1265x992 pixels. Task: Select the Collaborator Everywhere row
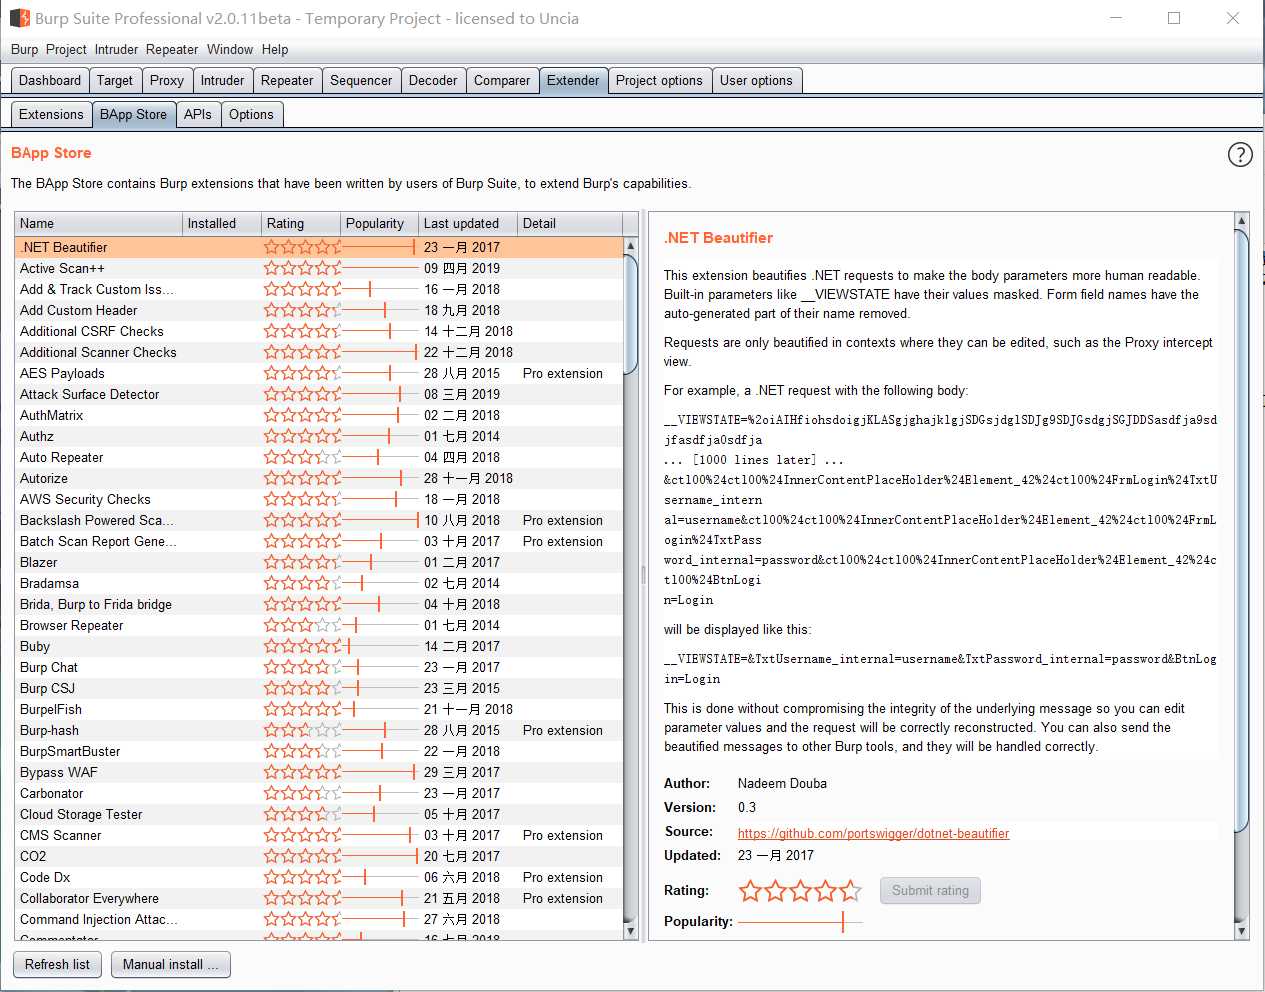coord(319,898)
